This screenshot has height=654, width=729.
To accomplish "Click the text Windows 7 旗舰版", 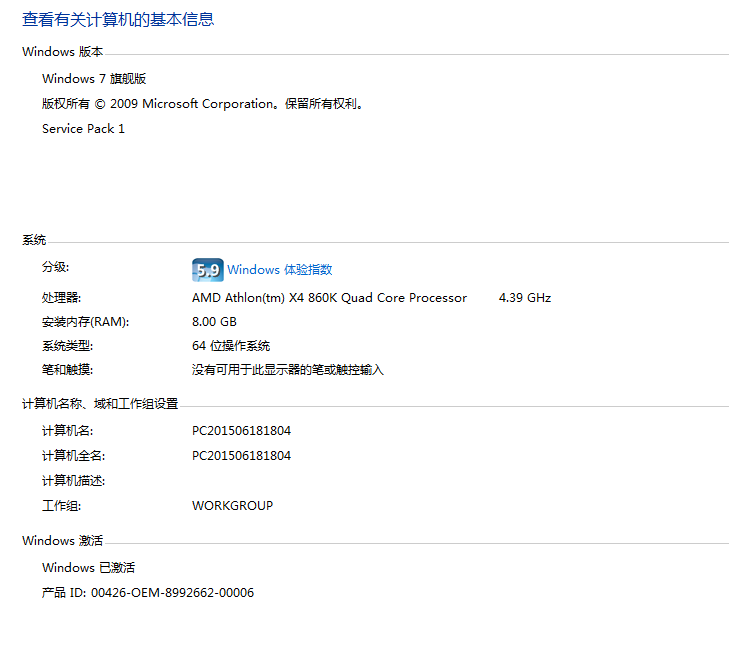I will 94,79.
